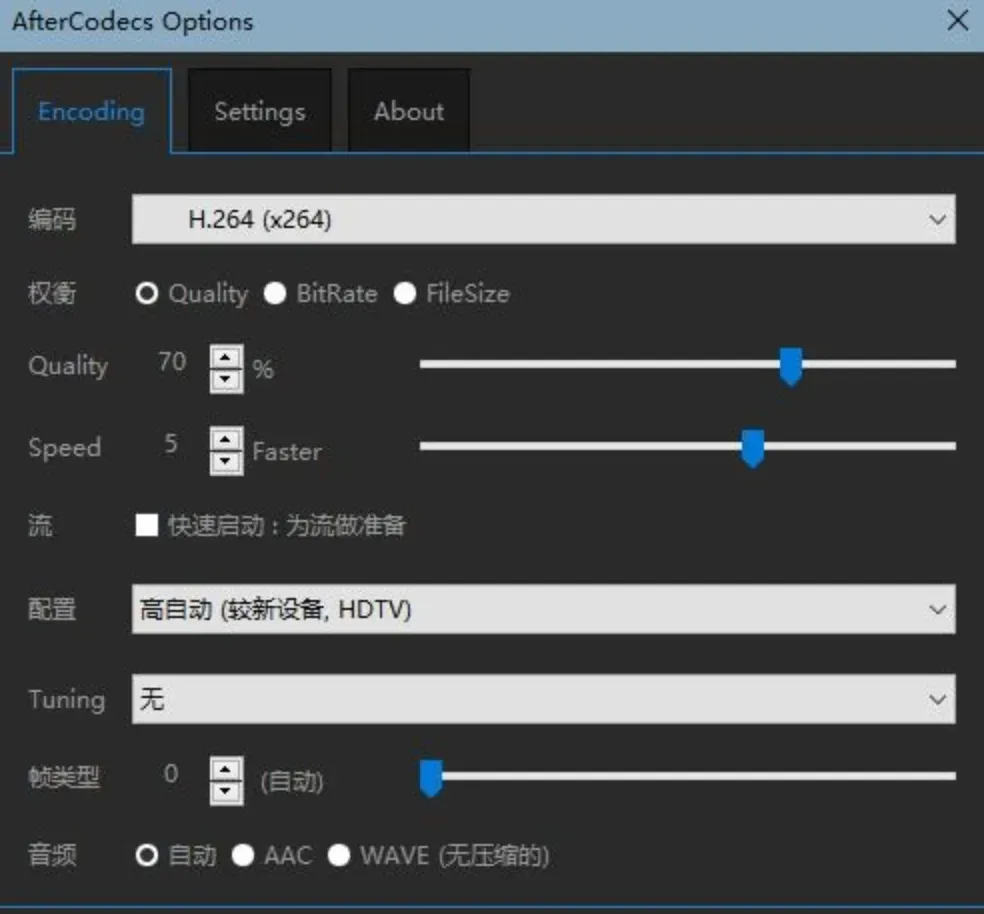
Task: Click the Speed value field showing 5
Action: coord(171,444)
